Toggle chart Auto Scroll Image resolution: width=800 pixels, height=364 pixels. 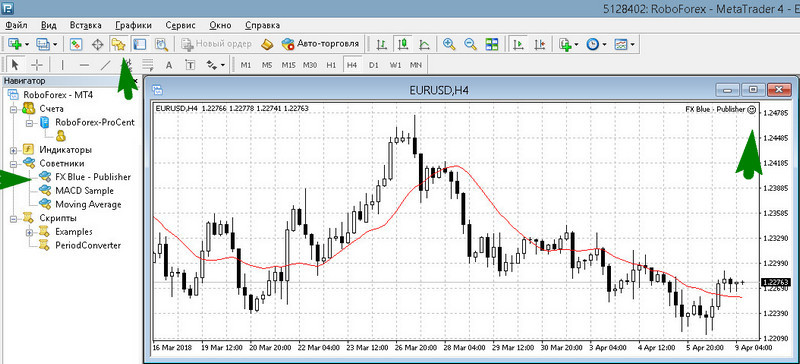click(x=519, y=44)
